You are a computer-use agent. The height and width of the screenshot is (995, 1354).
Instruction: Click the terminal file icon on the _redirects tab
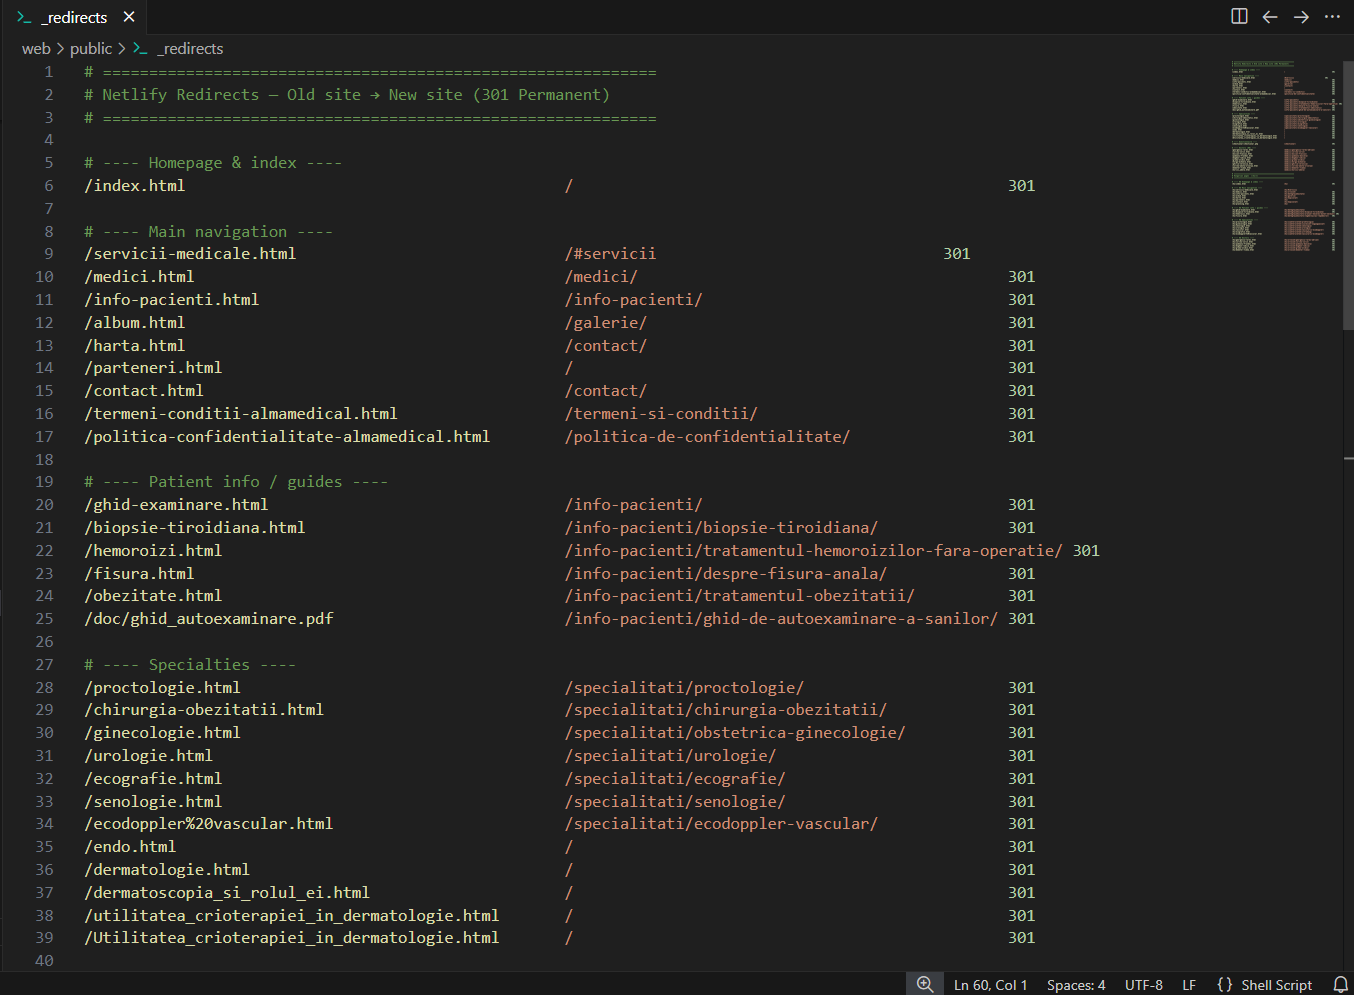24,17
